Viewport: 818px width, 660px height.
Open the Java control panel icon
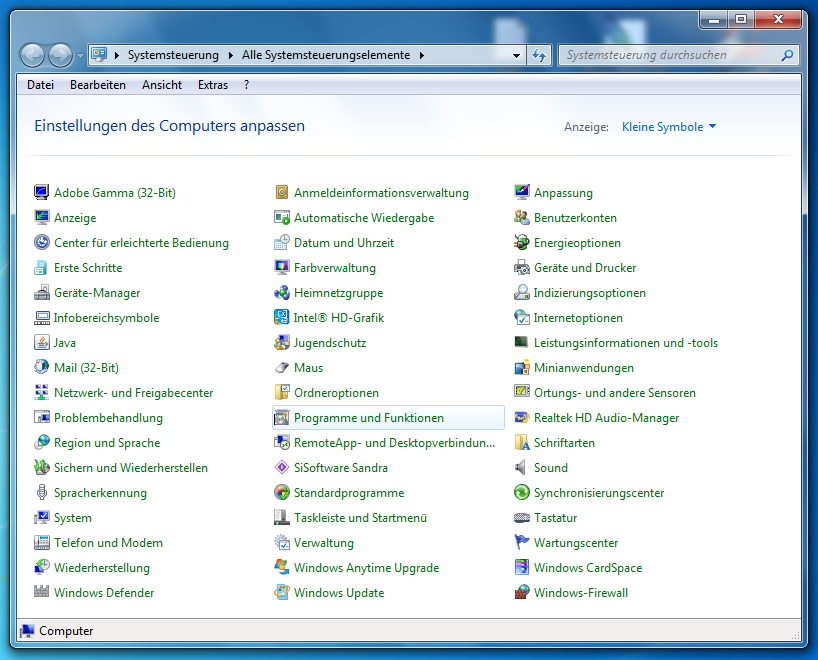click(42, 343)
